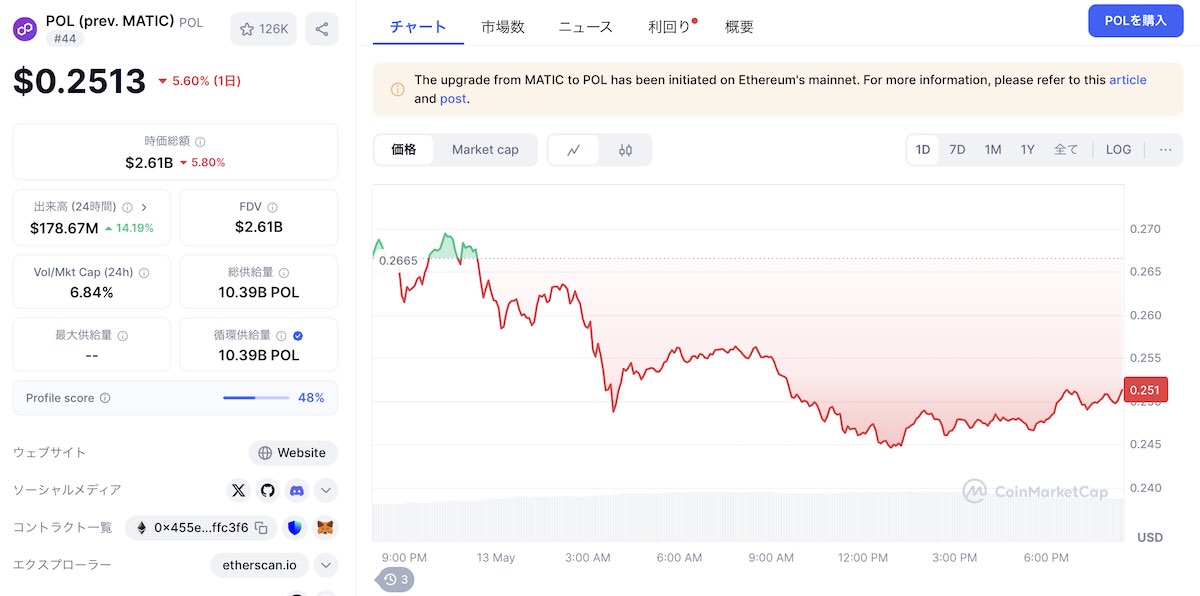Click the blue shield wallet icon
Screen dimensions: 1200x596
click(295, 527)
